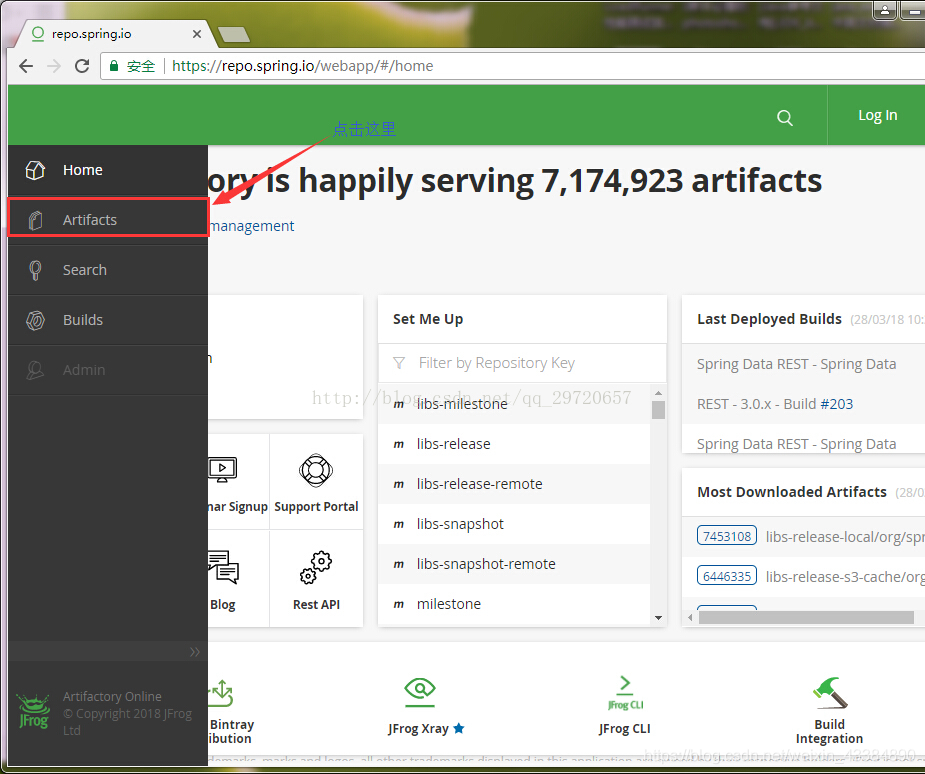Click the blue management link under heading
The width and height of the screenshot is (925, 774).
(x=252, y=226)
